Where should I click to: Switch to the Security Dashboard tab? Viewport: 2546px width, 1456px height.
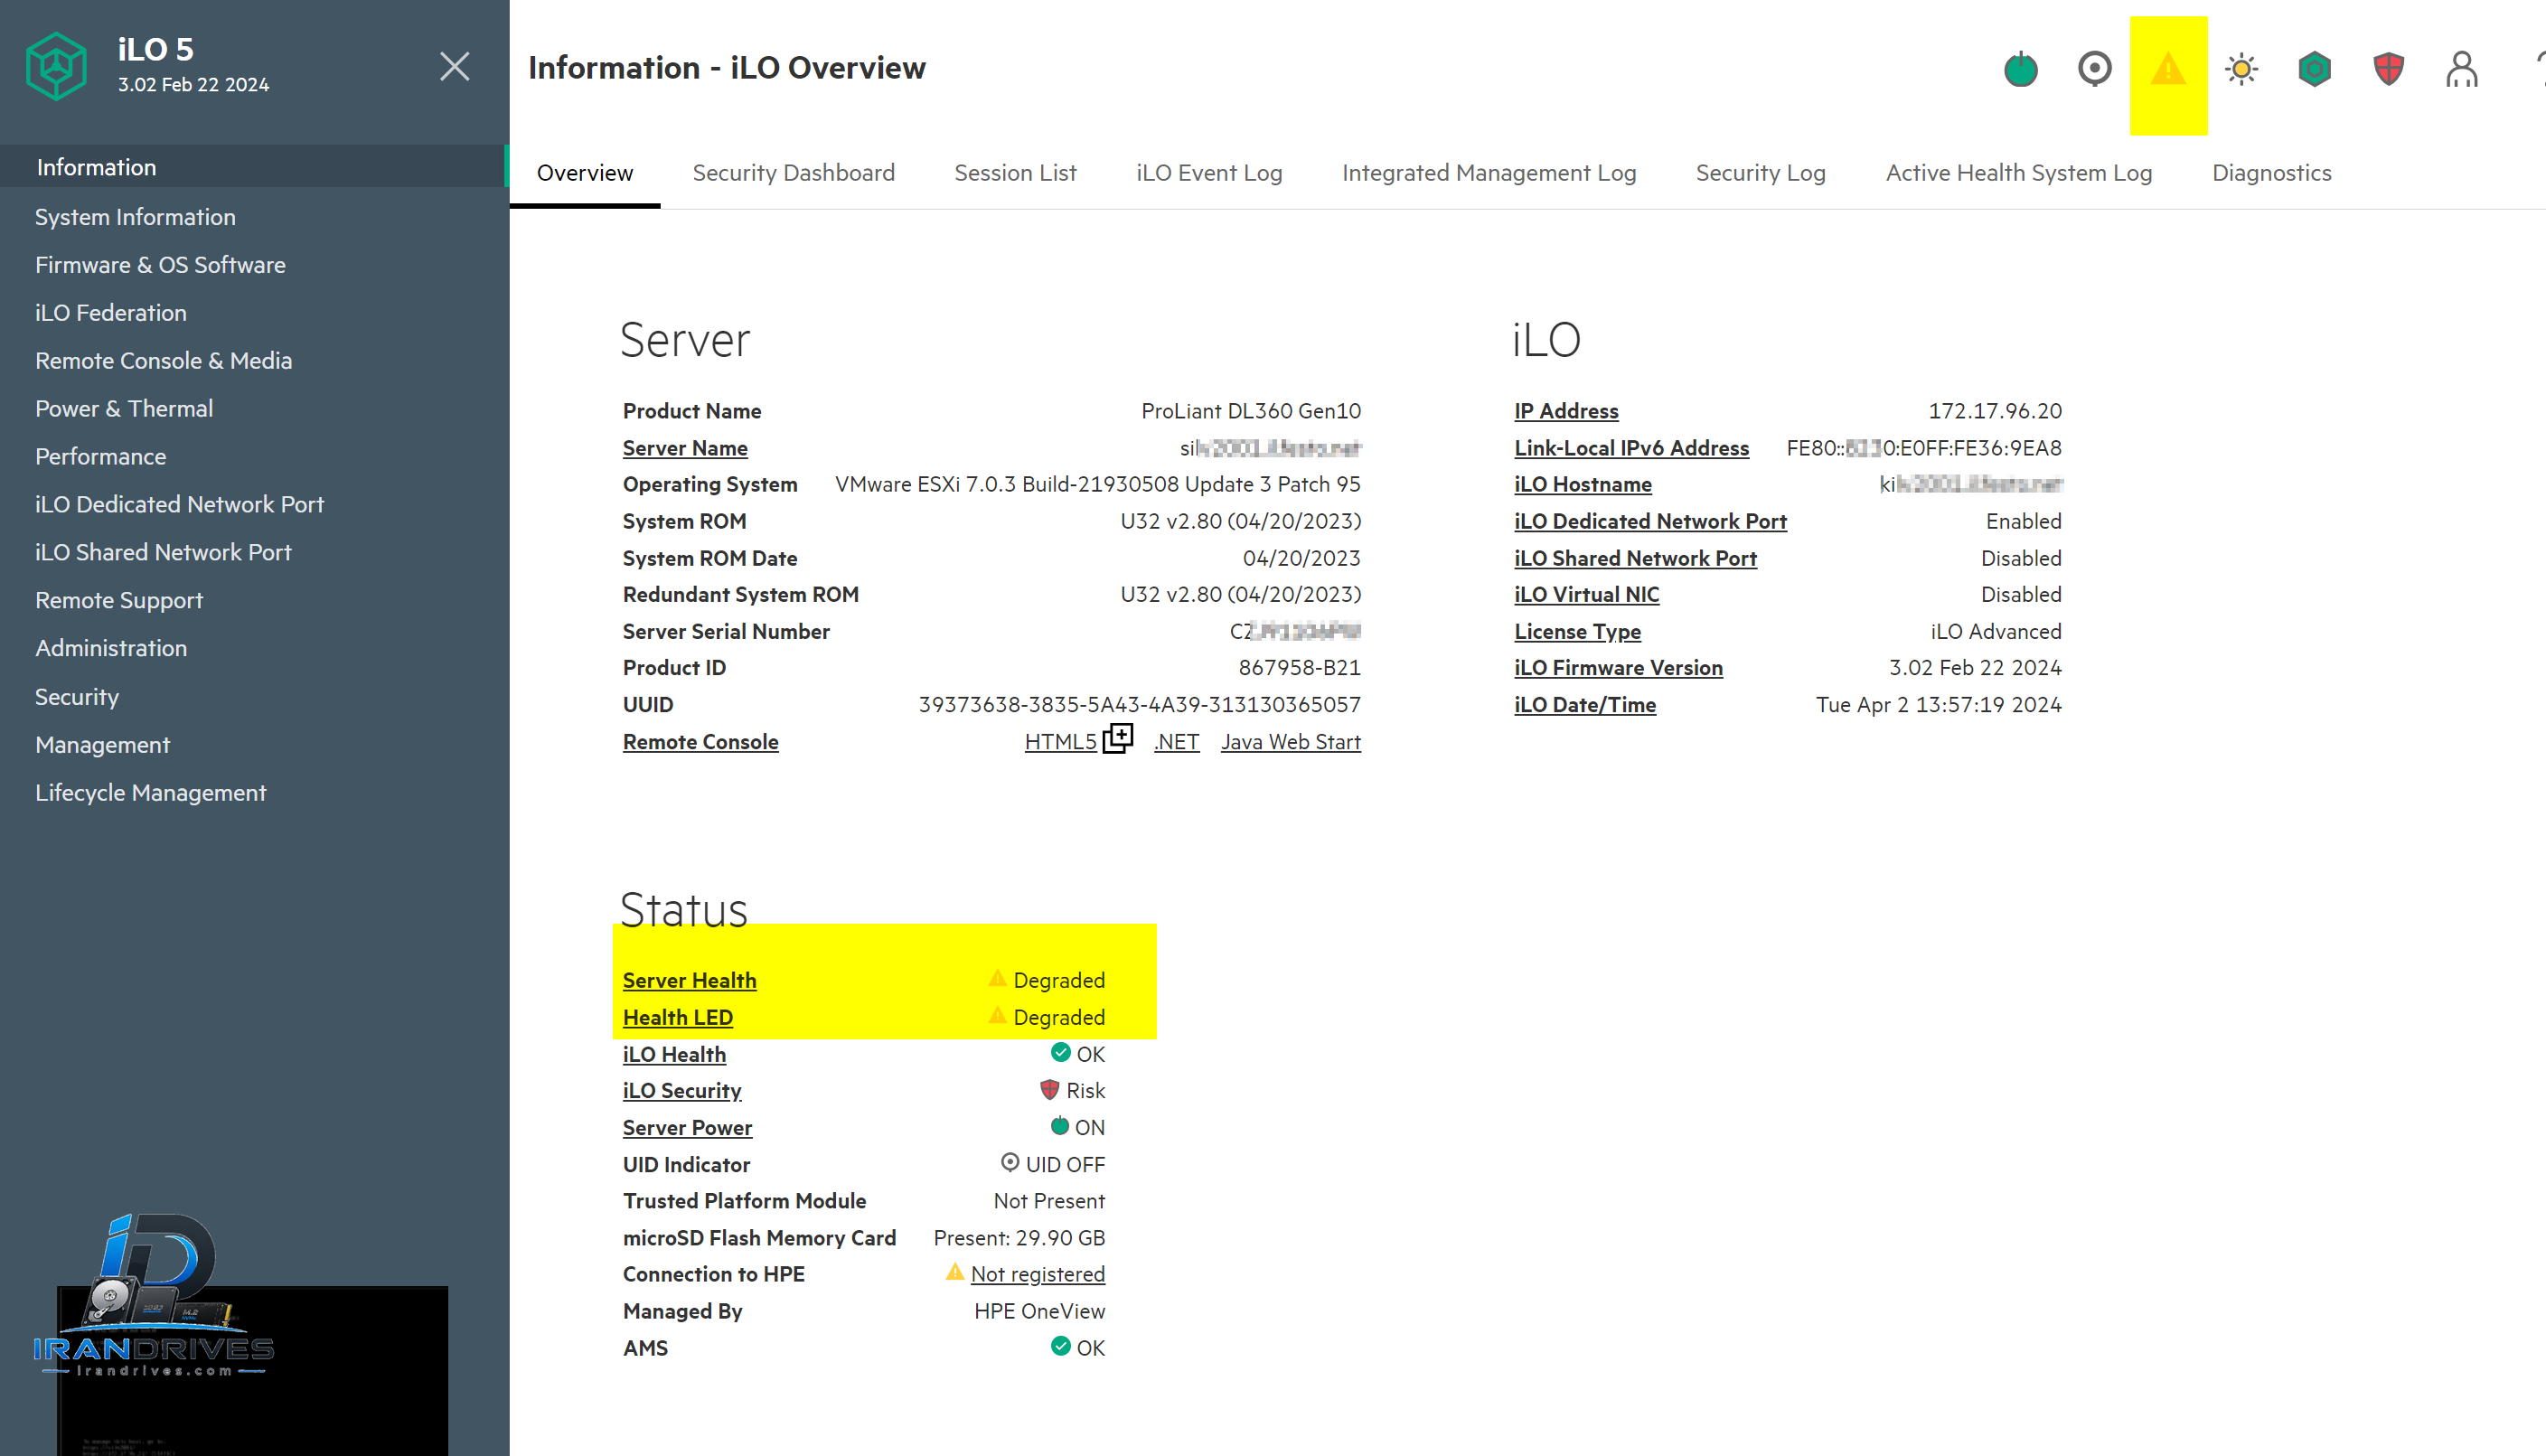point(793,173)
